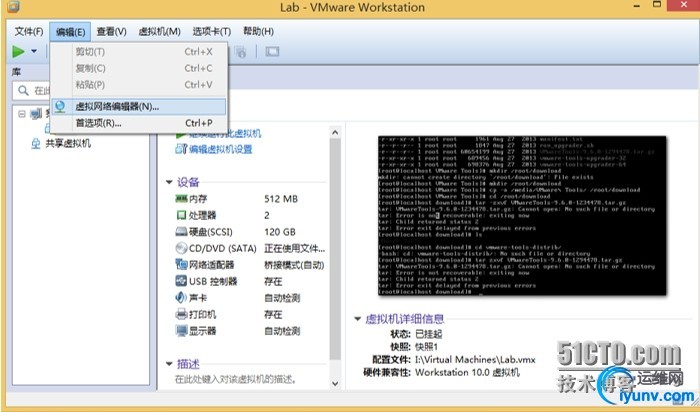Viewport: 700px width, 412px height.
Task: Click the My Computer icon in library tree
Action: [37, 114]
